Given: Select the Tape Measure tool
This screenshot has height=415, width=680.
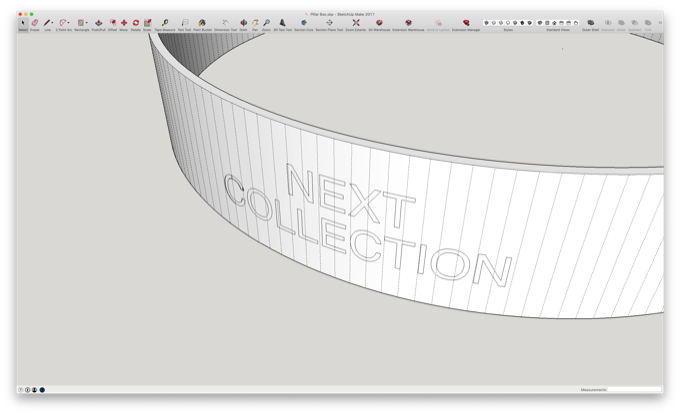Looking at the screenshot, I should click(165, 23).
